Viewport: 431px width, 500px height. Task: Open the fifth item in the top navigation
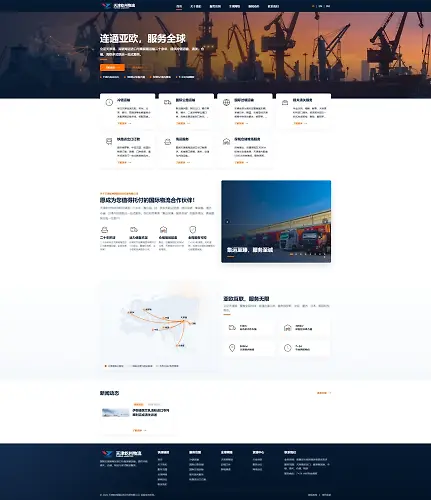point(254,6)
